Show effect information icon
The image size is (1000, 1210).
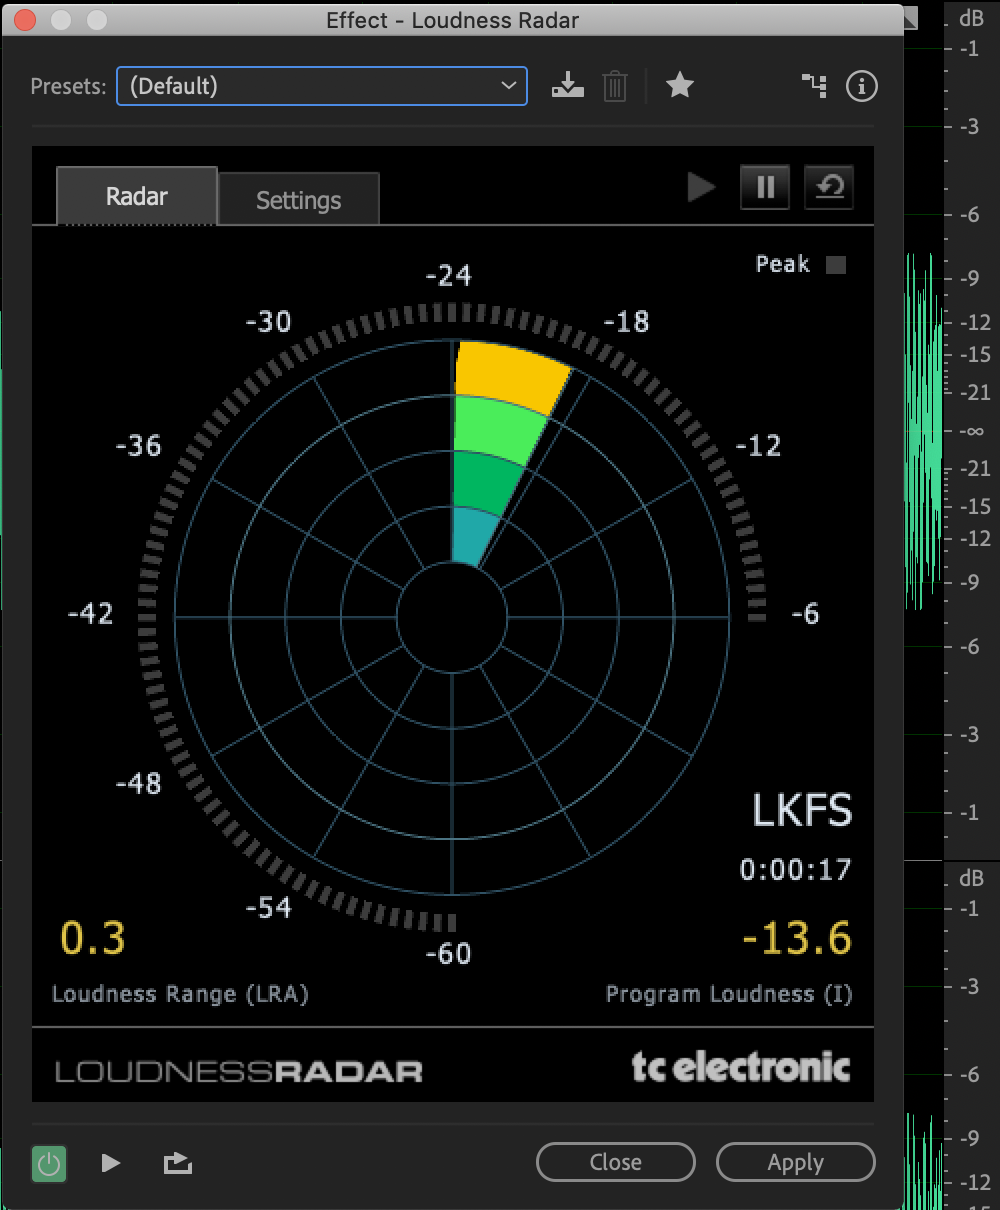pos(861,86)
